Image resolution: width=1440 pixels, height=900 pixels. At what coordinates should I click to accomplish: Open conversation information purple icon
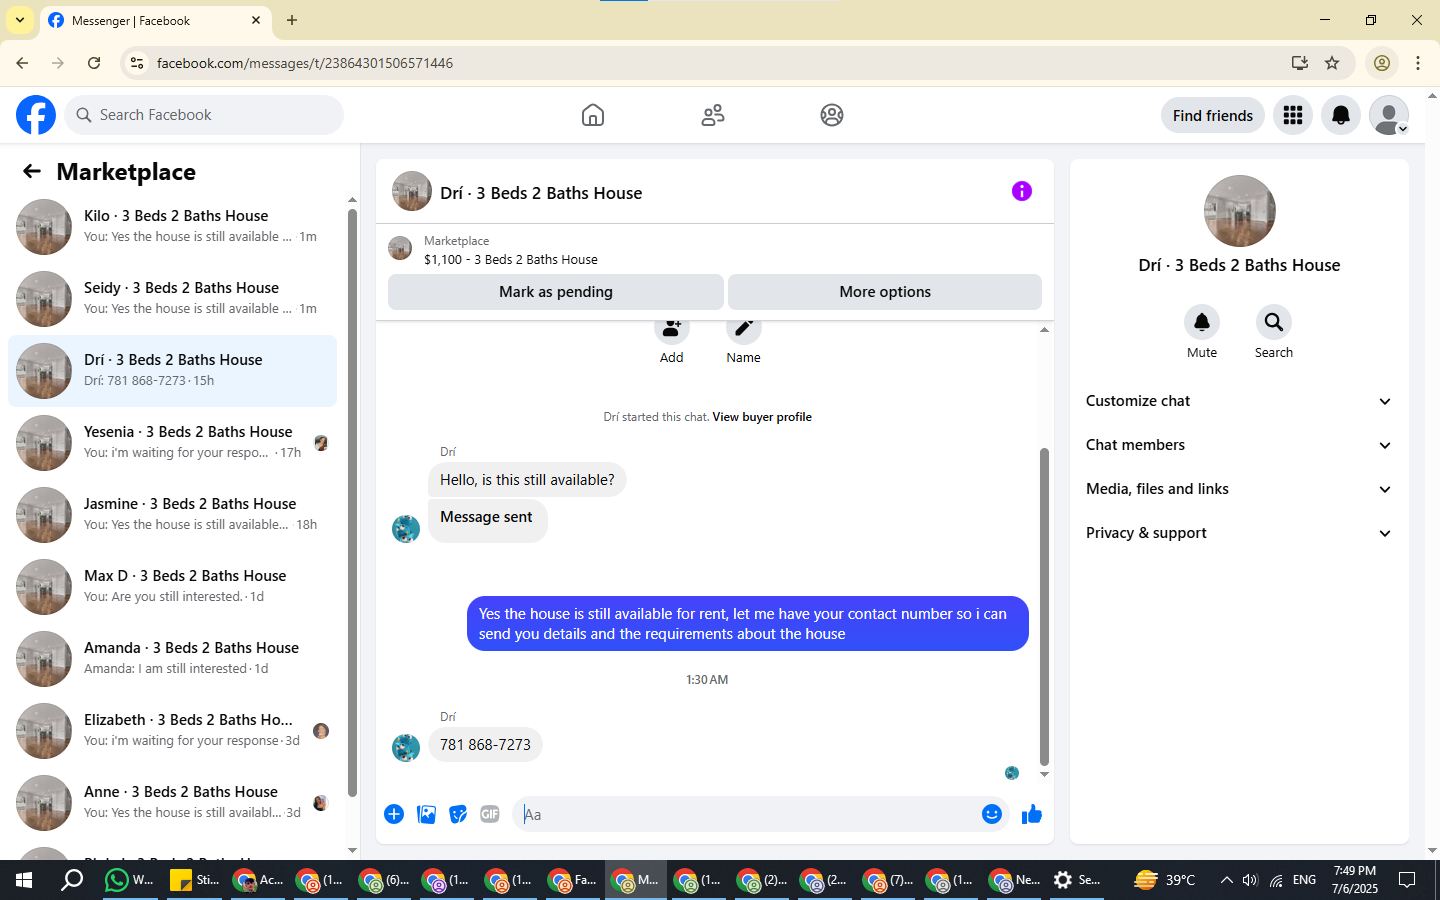[1021, 191]
